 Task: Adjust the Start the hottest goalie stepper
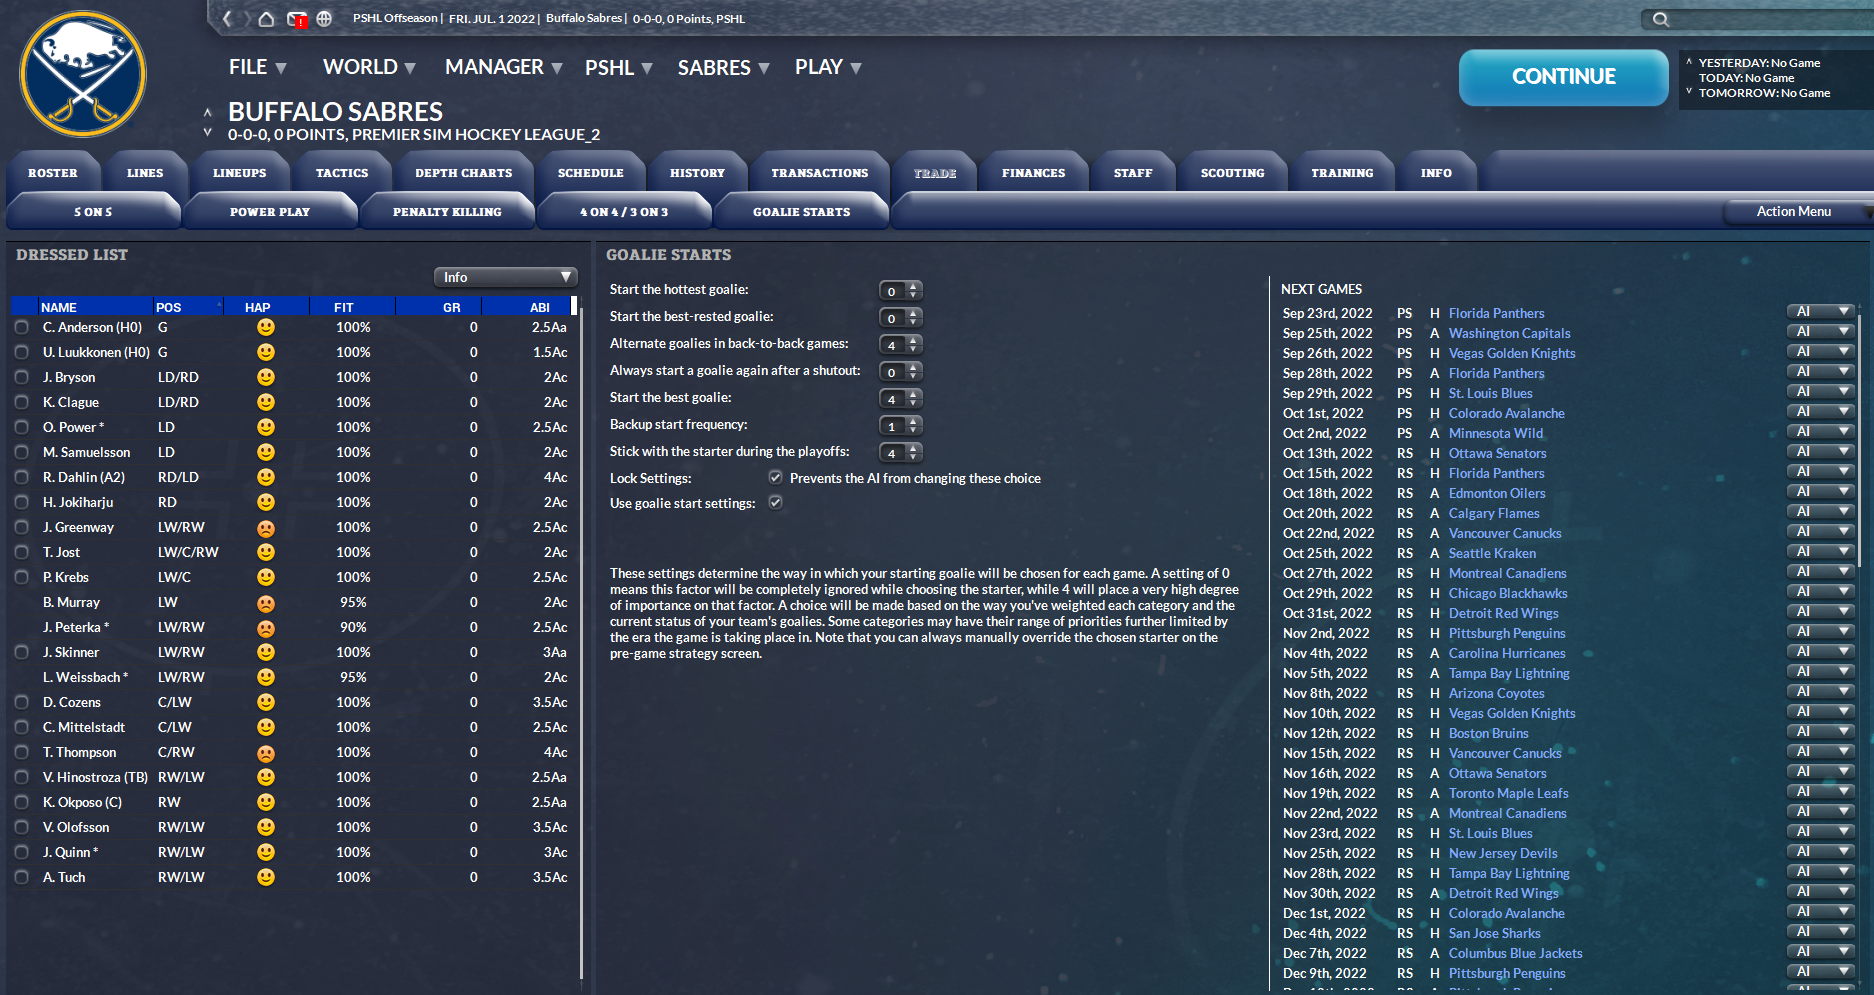pyautogui.click(x=900, y=291)
